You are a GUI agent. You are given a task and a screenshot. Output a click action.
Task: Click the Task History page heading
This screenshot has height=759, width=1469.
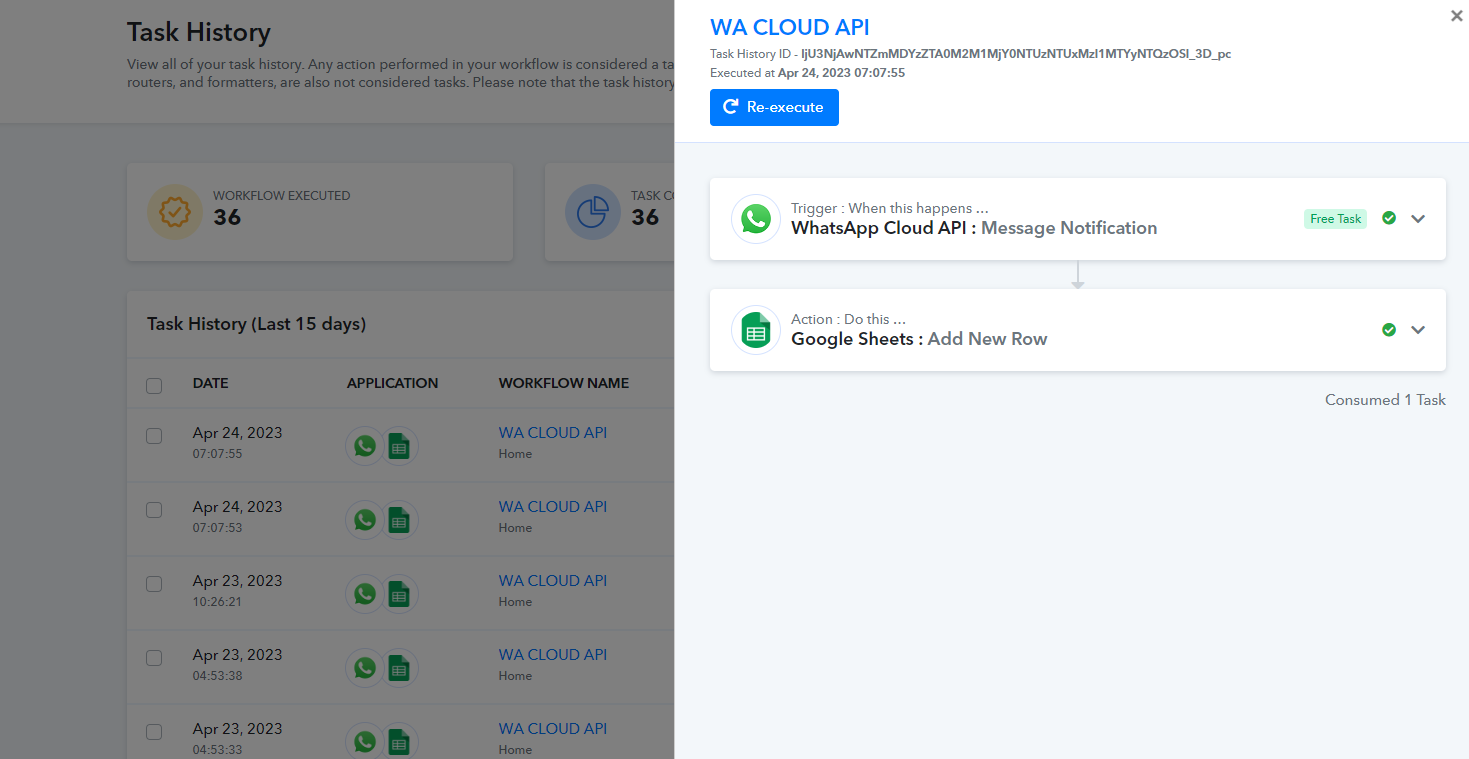[x=199, y=32]
